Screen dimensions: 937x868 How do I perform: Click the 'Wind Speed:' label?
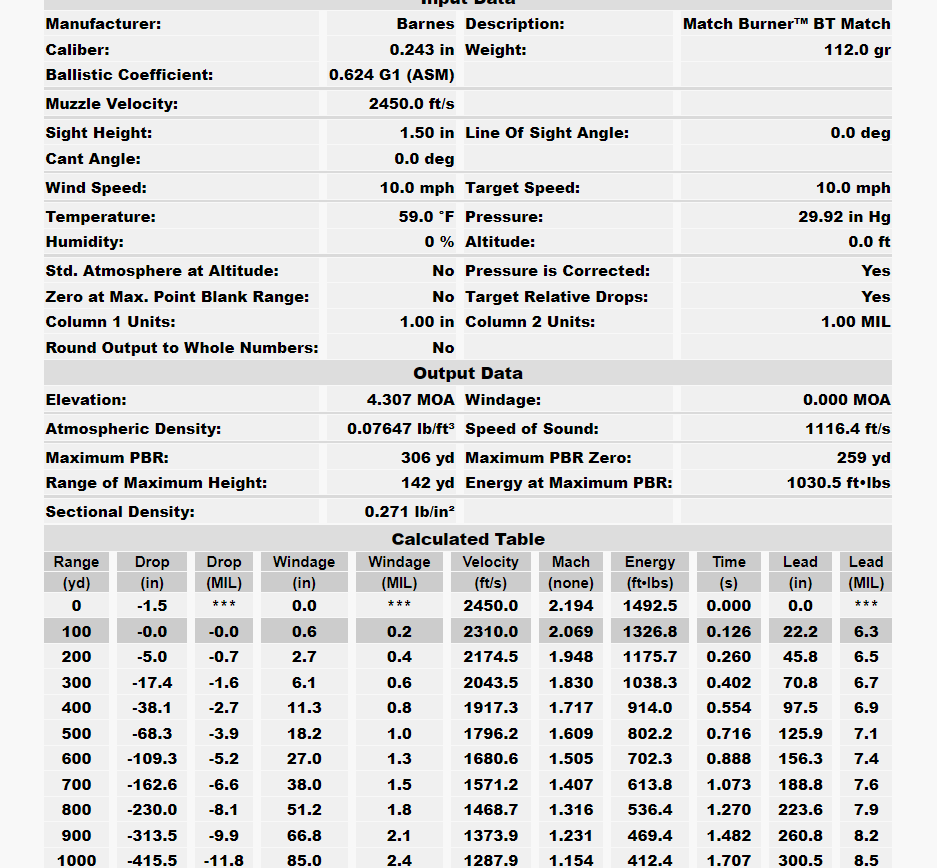[96, 188]
